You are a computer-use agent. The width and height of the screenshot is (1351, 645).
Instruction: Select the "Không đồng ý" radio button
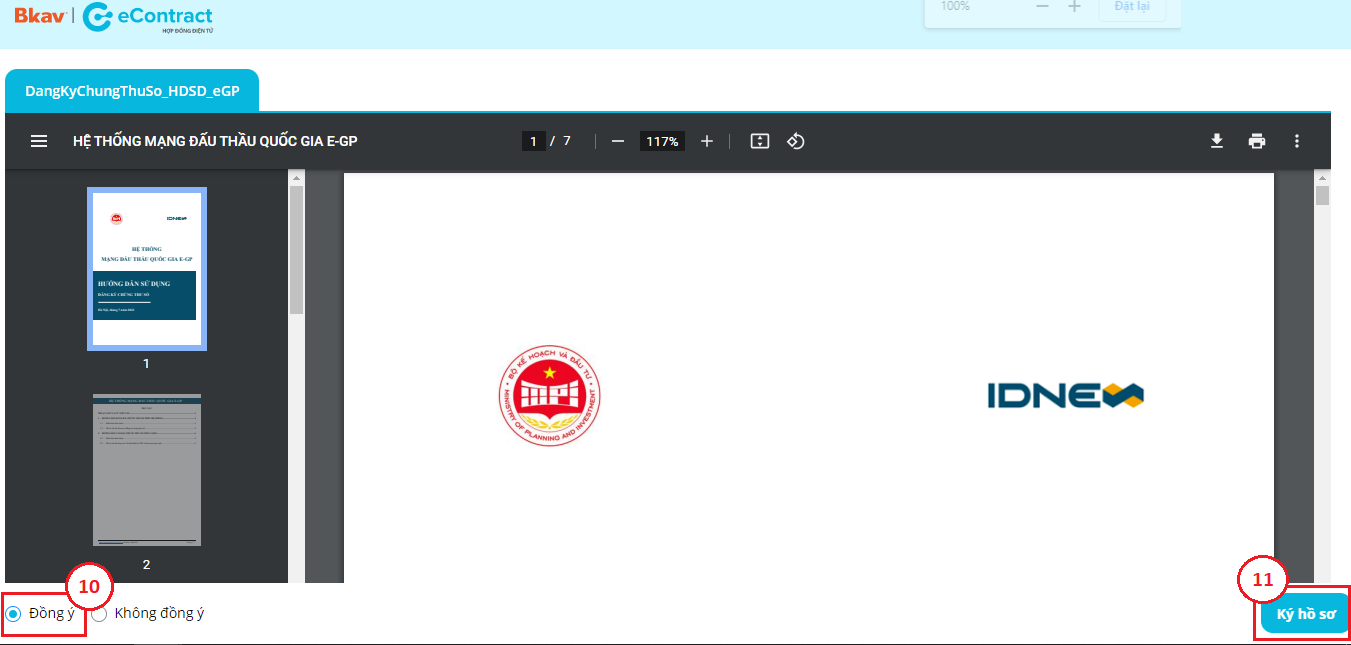(100, 614)
